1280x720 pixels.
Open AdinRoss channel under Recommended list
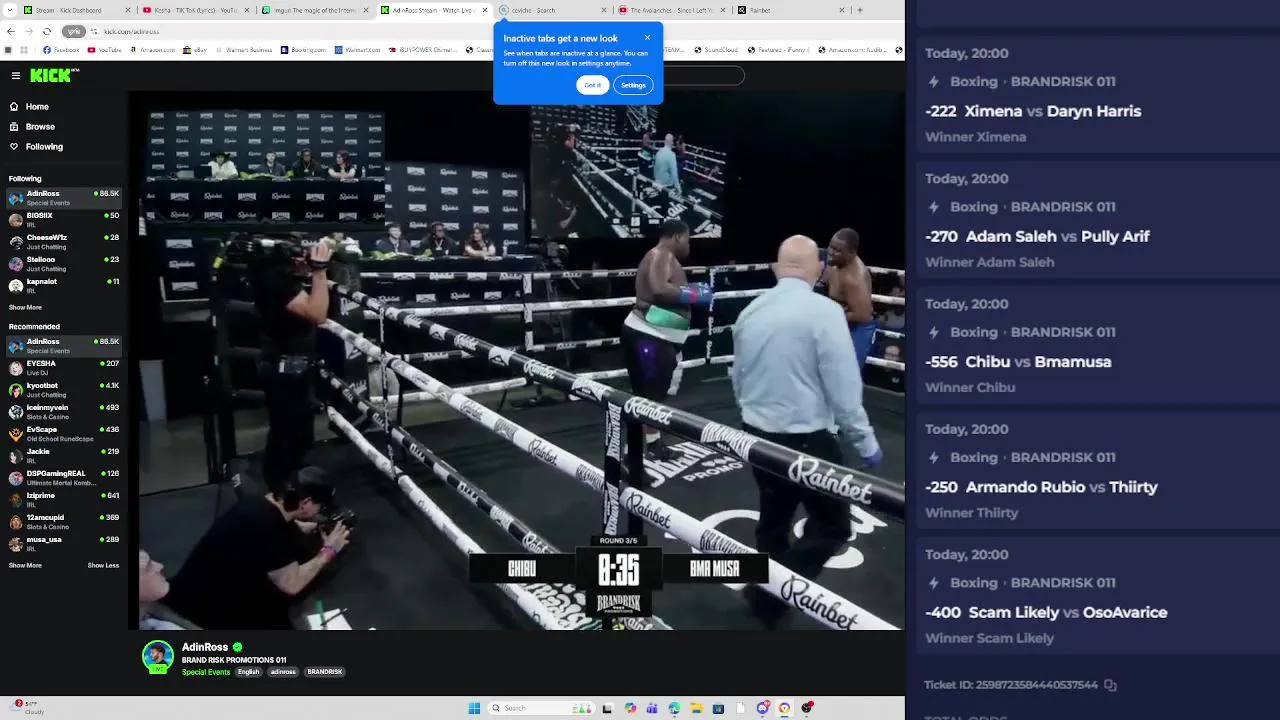[x=64, y=346]
